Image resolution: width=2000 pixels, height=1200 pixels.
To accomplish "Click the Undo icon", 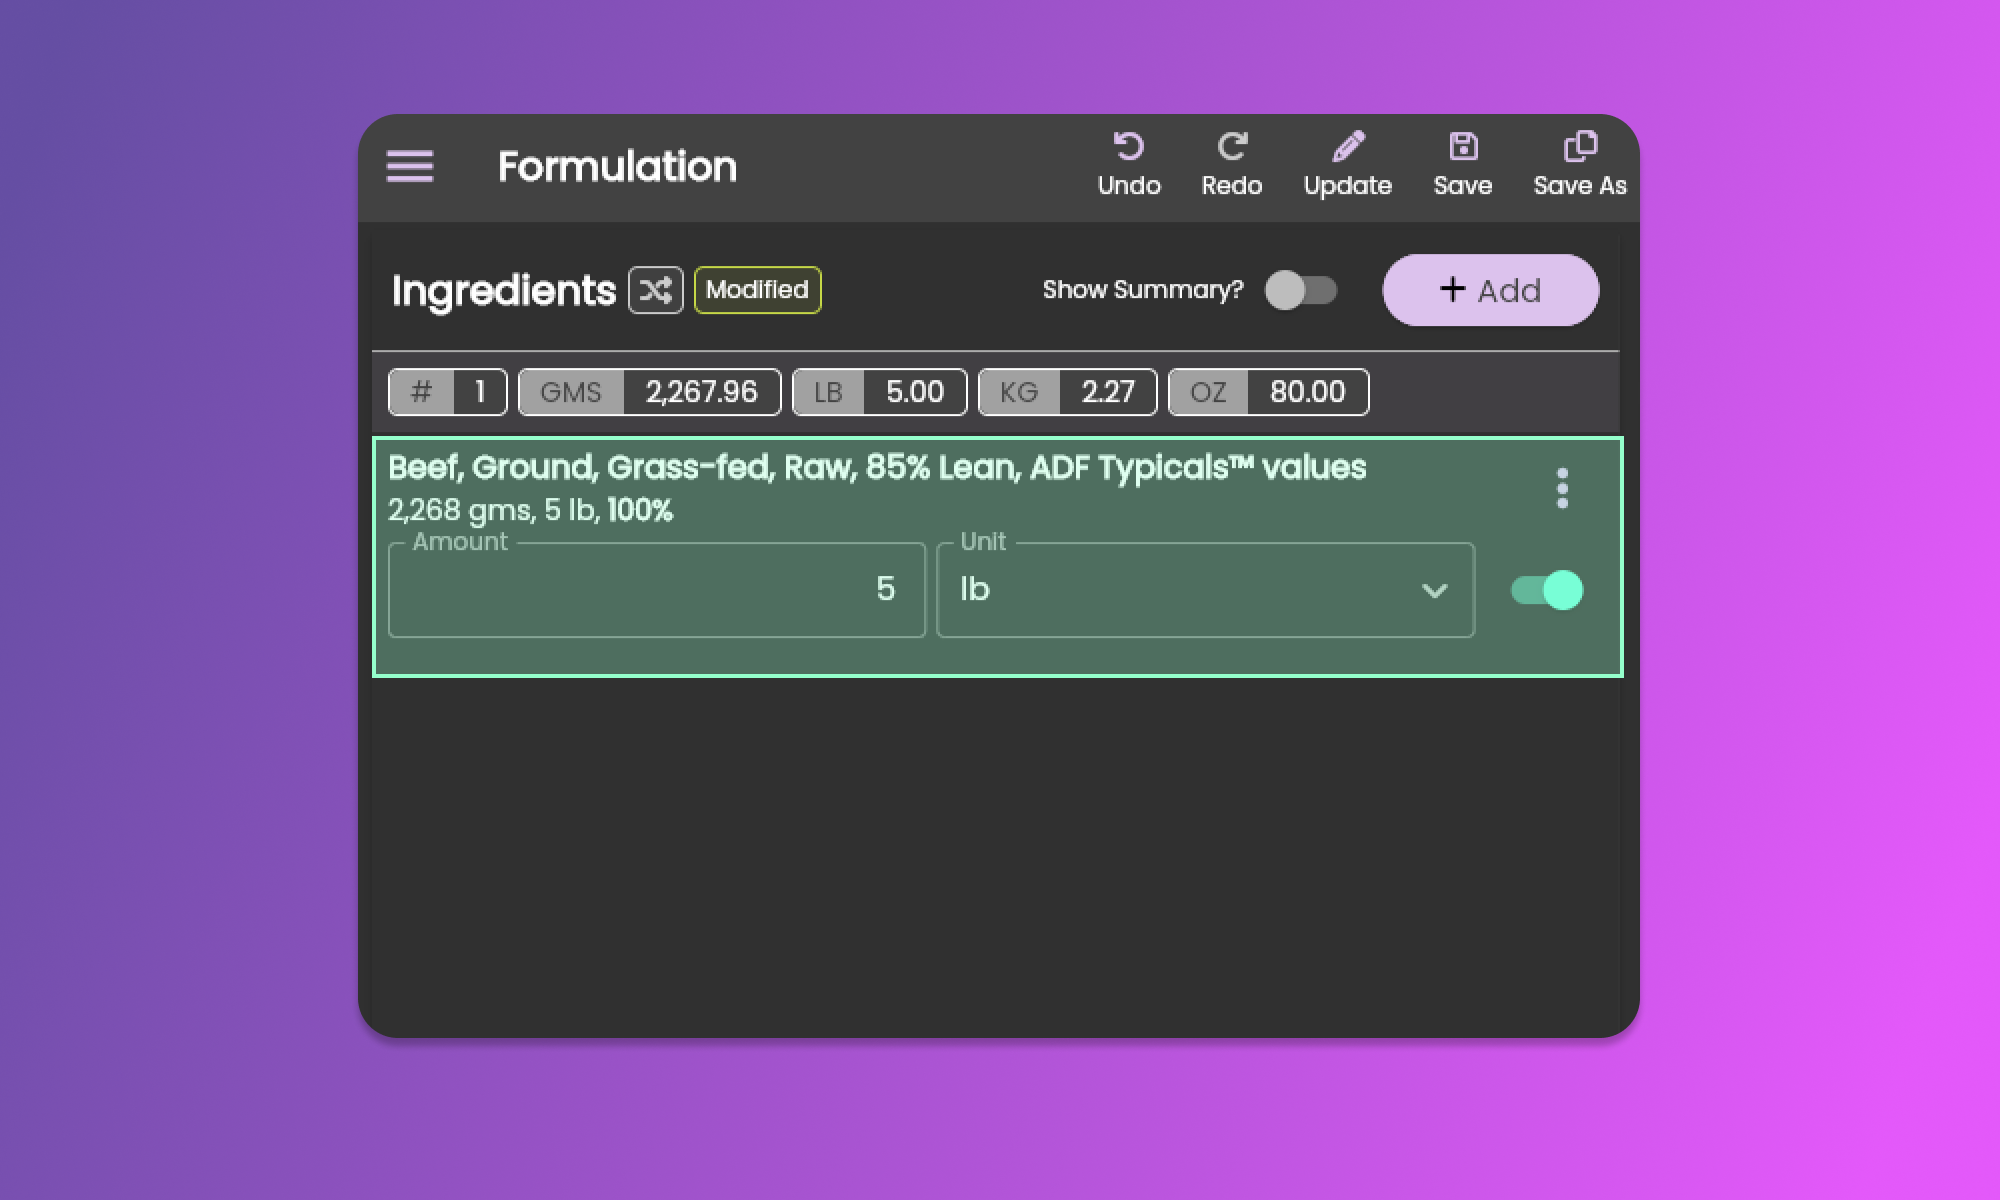I will [x=1128, y=148].
